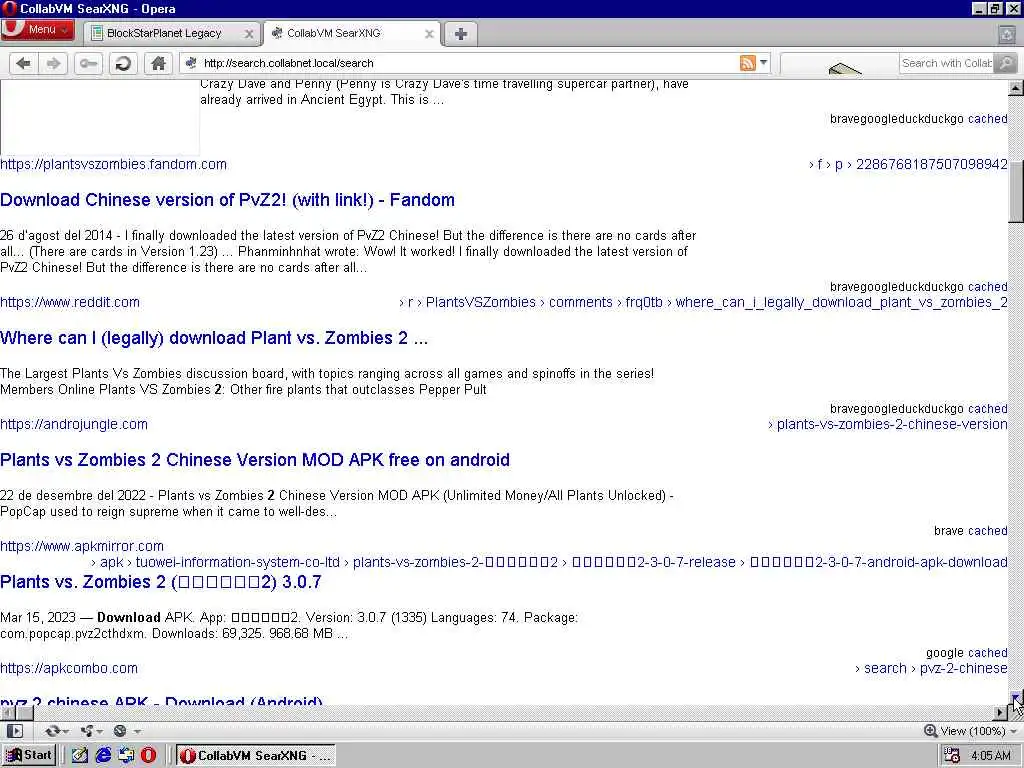Go to the Home page icon
Image resolution: width=1024 pixels, height=768 pixels.
158,63
